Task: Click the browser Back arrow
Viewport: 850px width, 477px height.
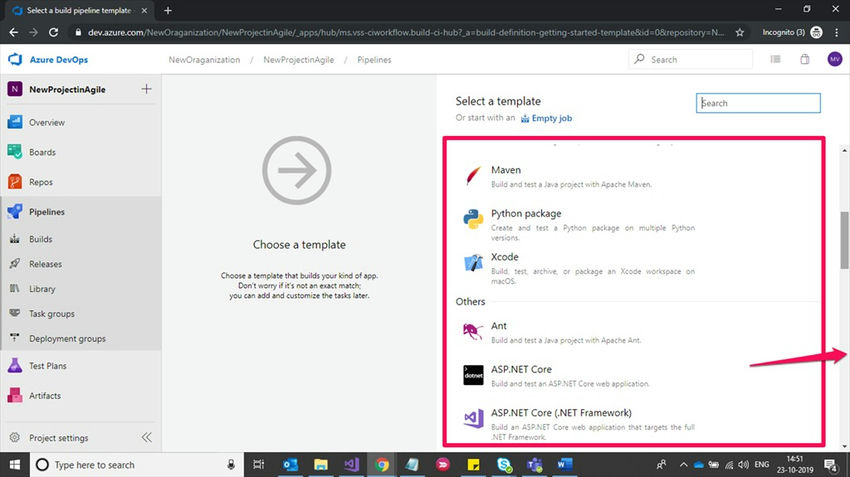Action: pos(14,33)
